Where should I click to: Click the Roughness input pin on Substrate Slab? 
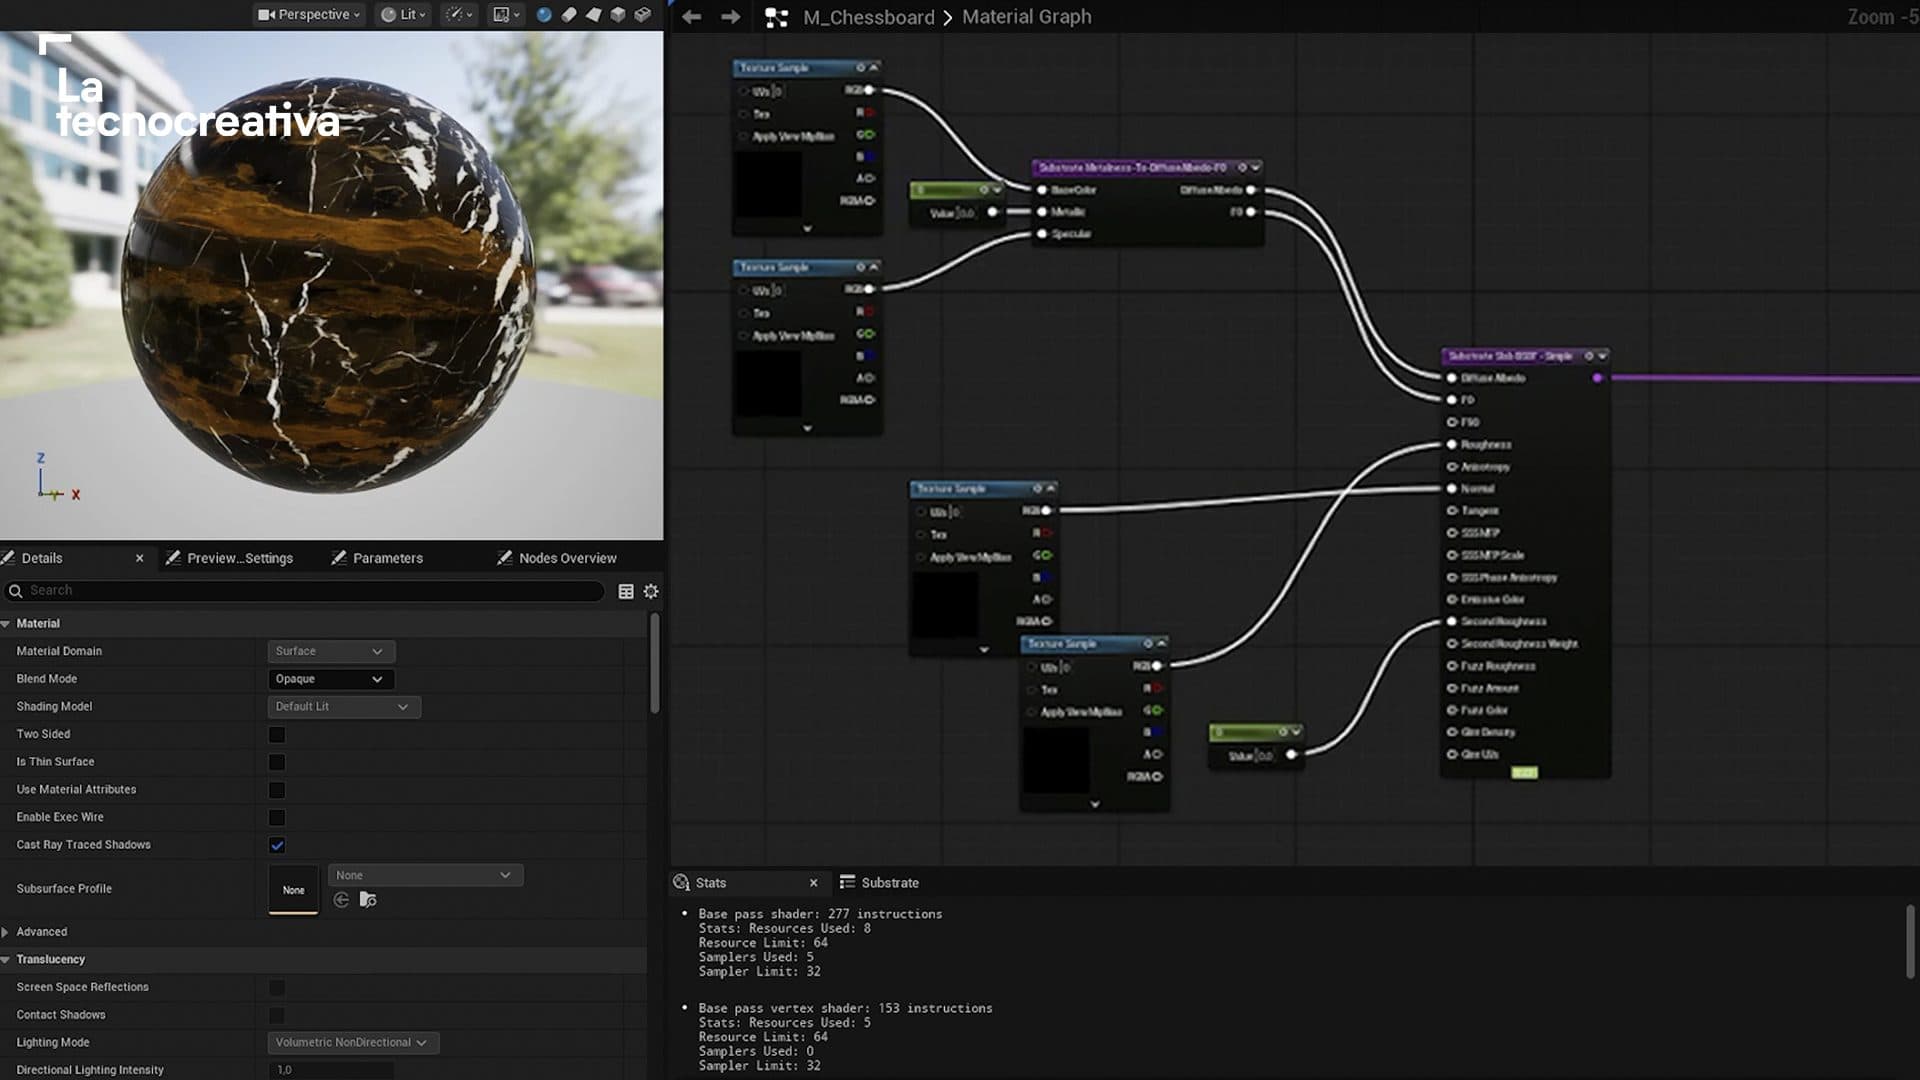[1451, 444]
